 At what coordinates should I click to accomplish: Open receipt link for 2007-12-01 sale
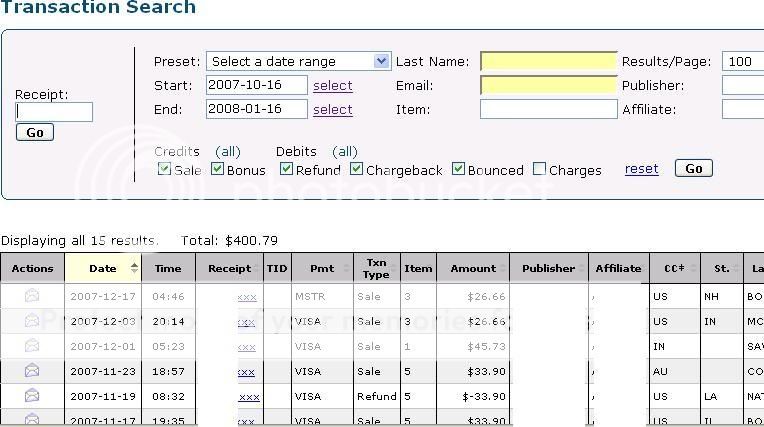pyautogui.click(x=247, y=347)
